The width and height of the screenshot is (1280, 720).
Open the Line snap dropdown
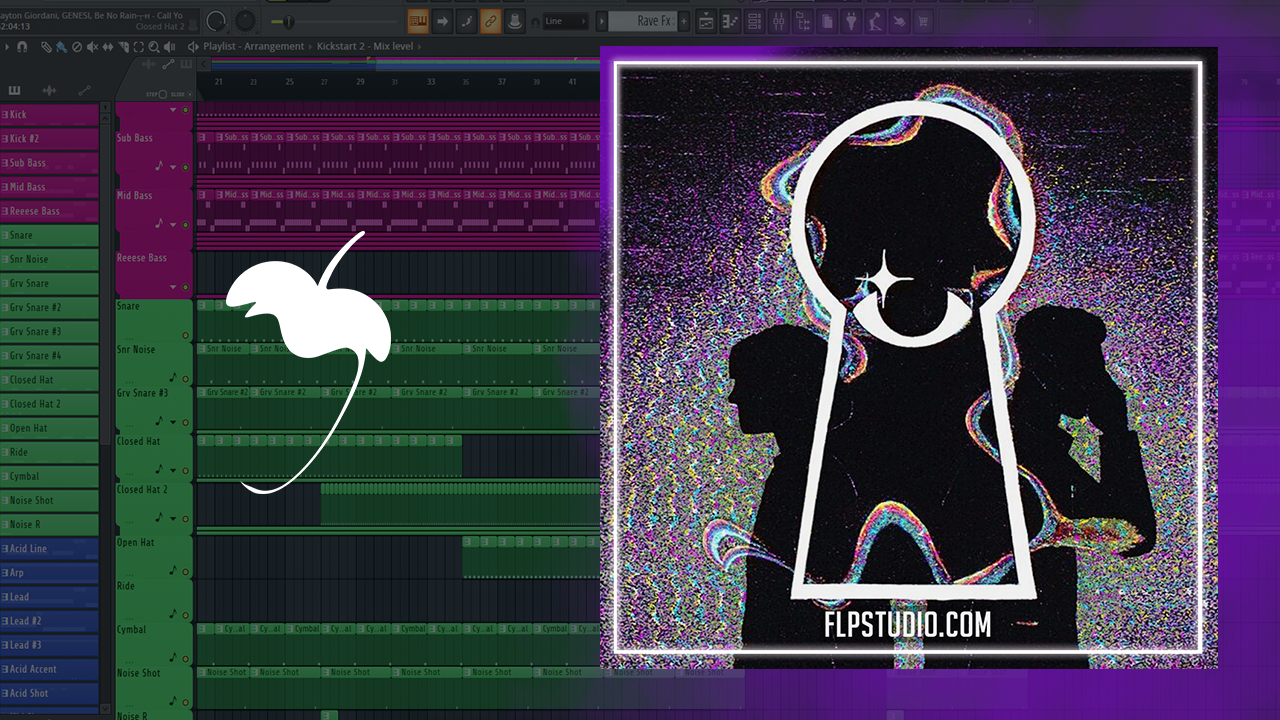(565, 21)
